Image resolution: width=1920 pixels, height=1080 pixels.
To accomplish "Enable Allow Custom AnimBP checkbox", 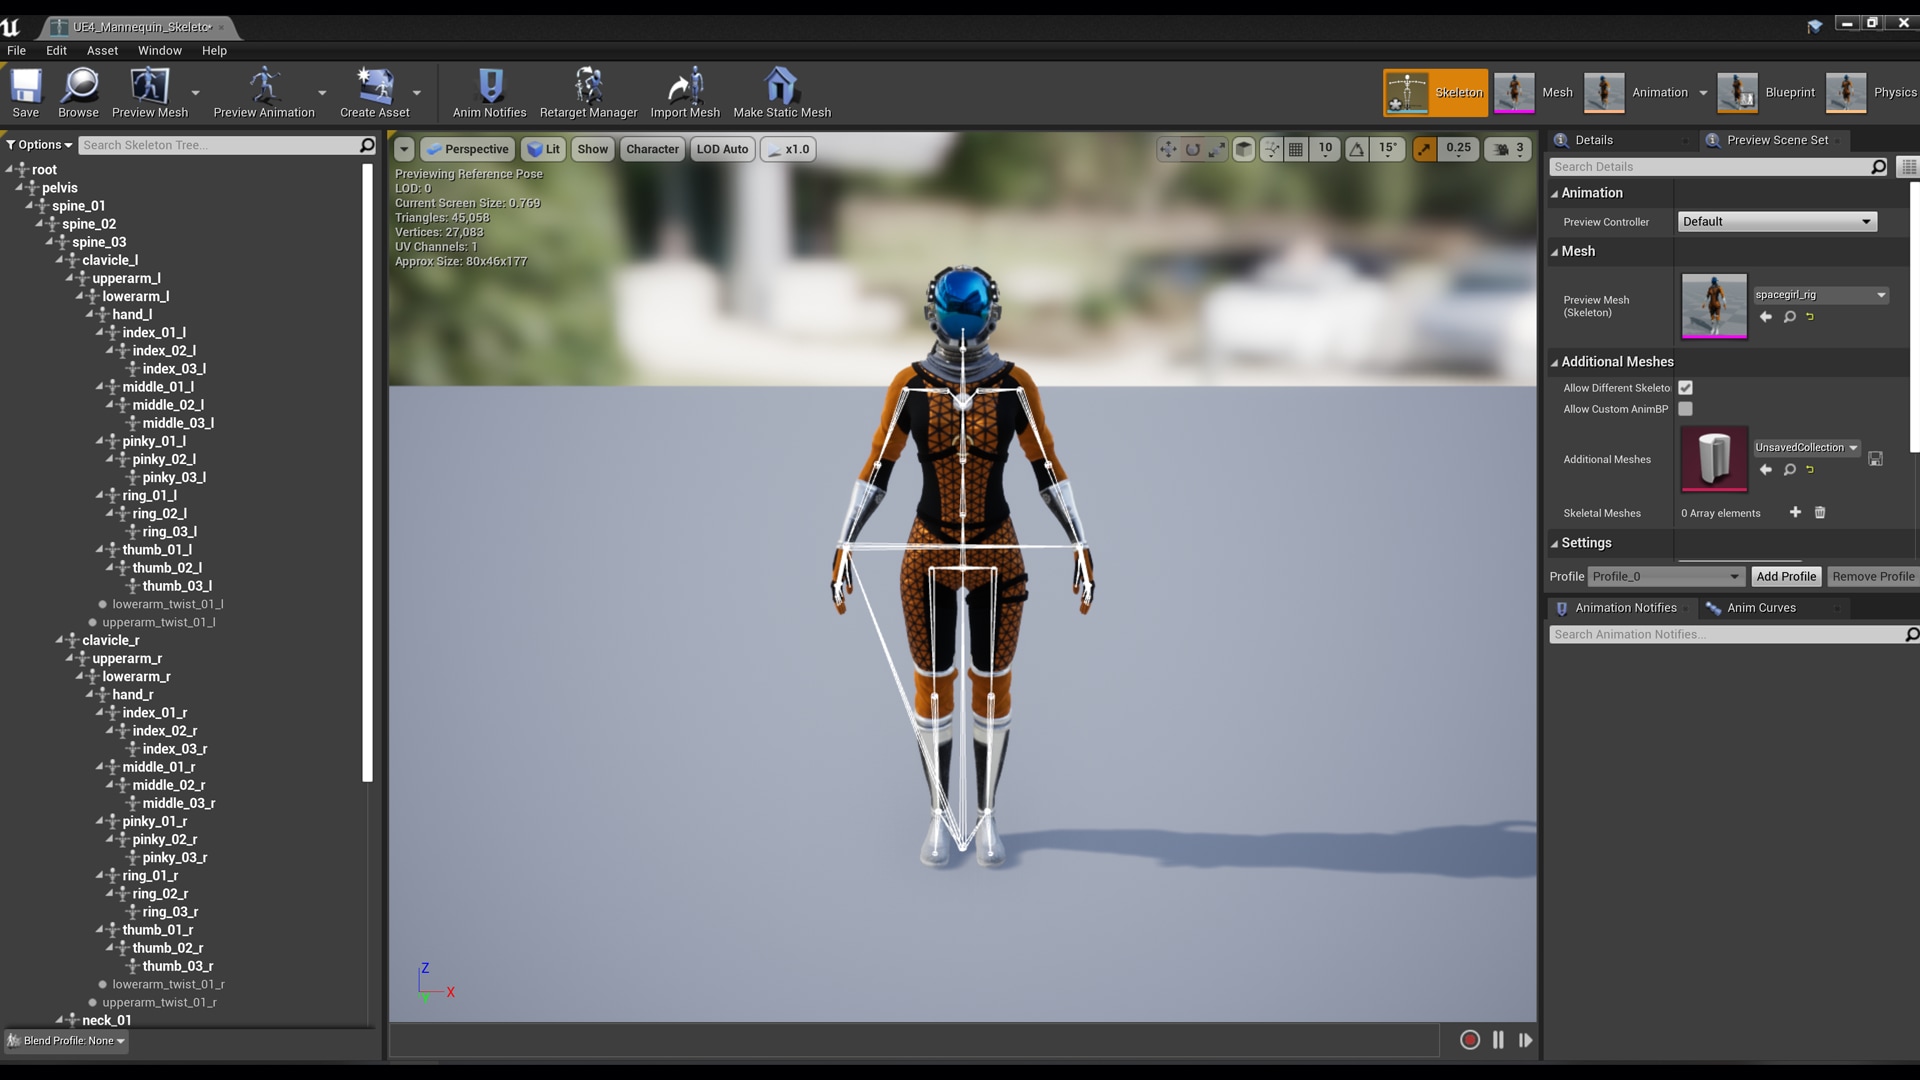I will pyautogui.click(x=1685, y=409).
